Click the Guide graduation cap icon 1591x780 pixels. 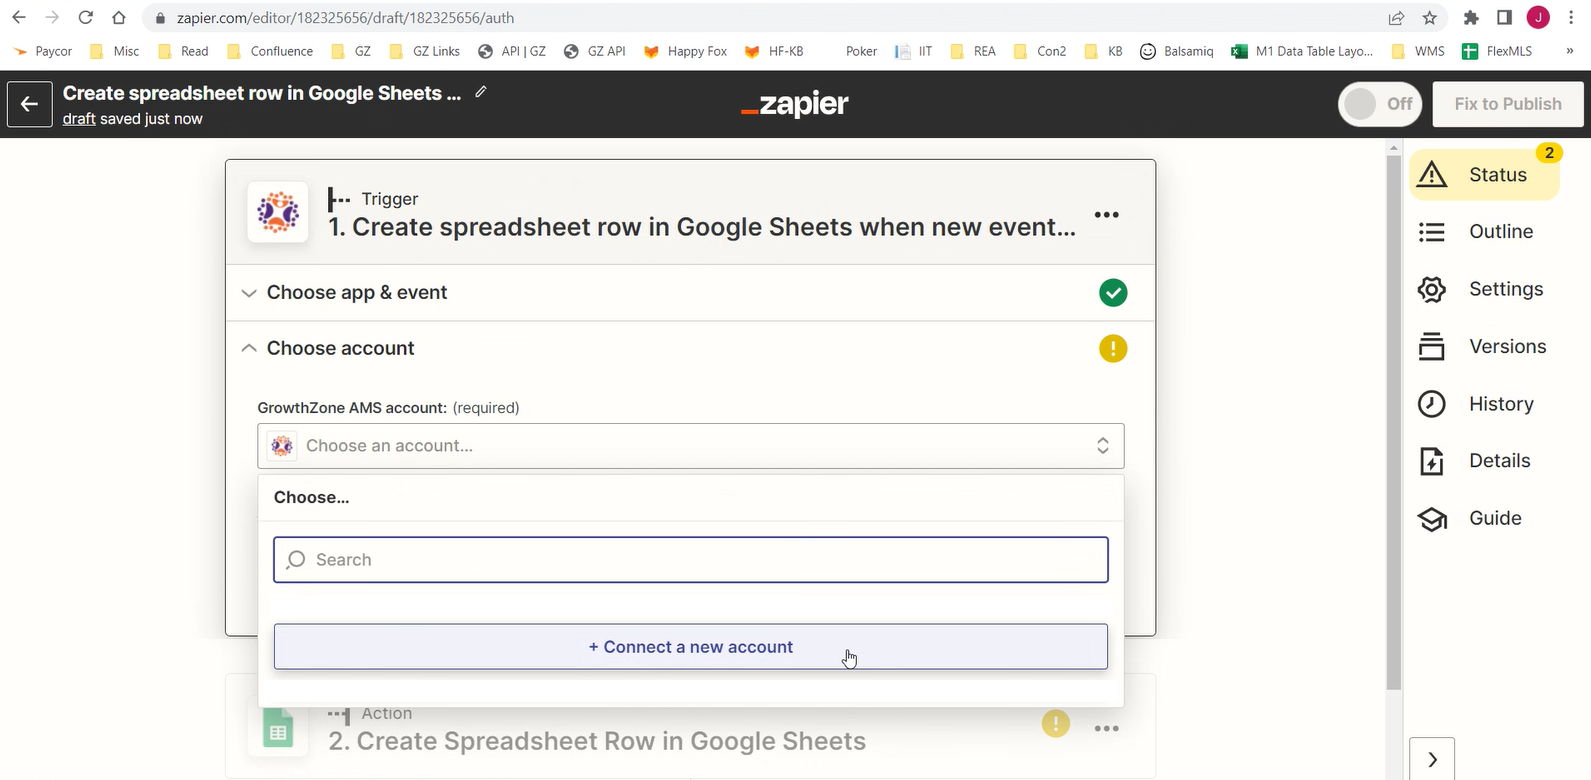(1432, 519)
